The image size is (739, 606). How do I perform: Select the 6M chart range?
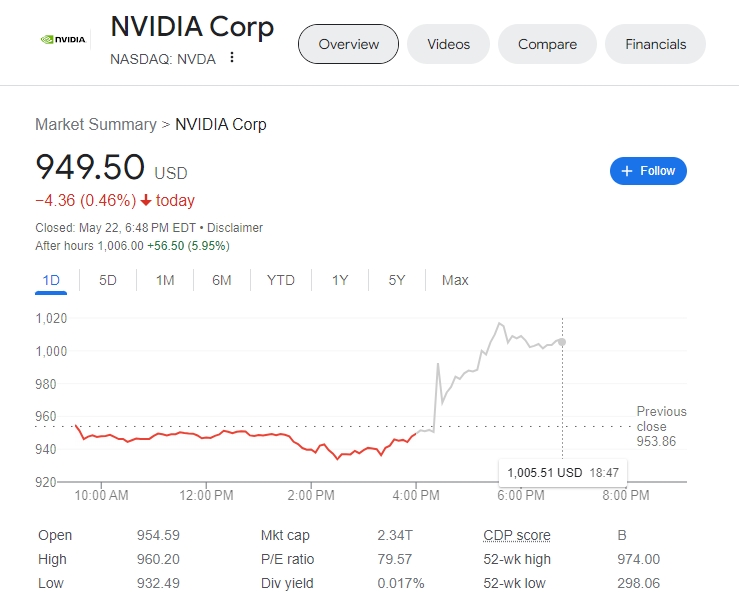click(x=222, y=280)
